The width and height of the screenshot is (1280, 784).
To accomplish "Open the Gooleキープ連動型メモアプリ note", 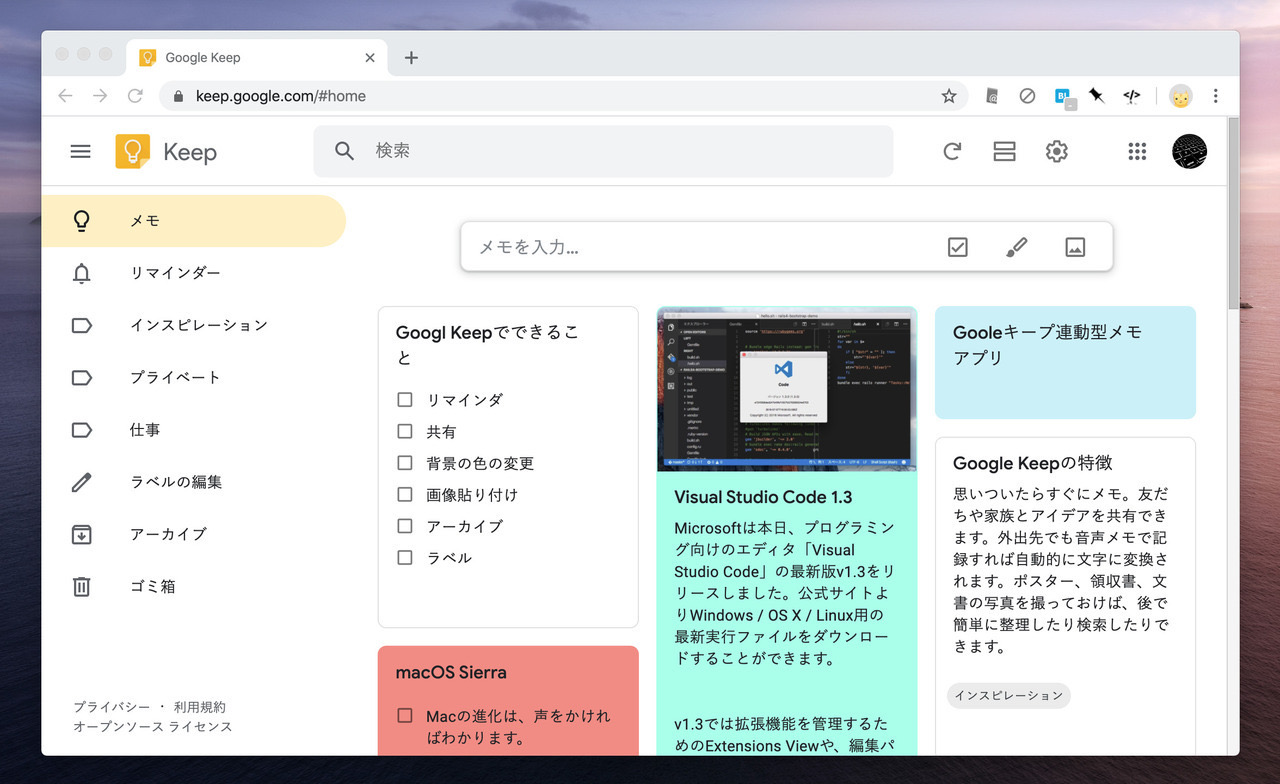I will point(1065,362).
